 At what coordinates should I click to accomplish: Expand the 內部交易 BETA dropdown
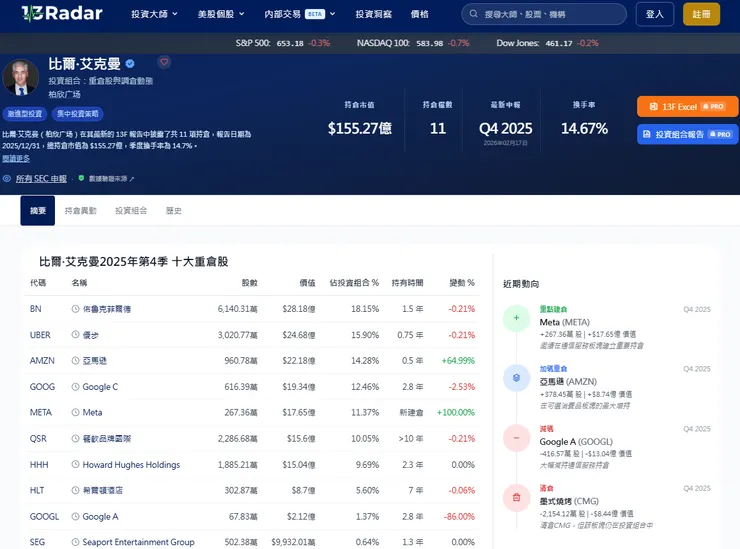pyautogui.click(x=300, y=14)
